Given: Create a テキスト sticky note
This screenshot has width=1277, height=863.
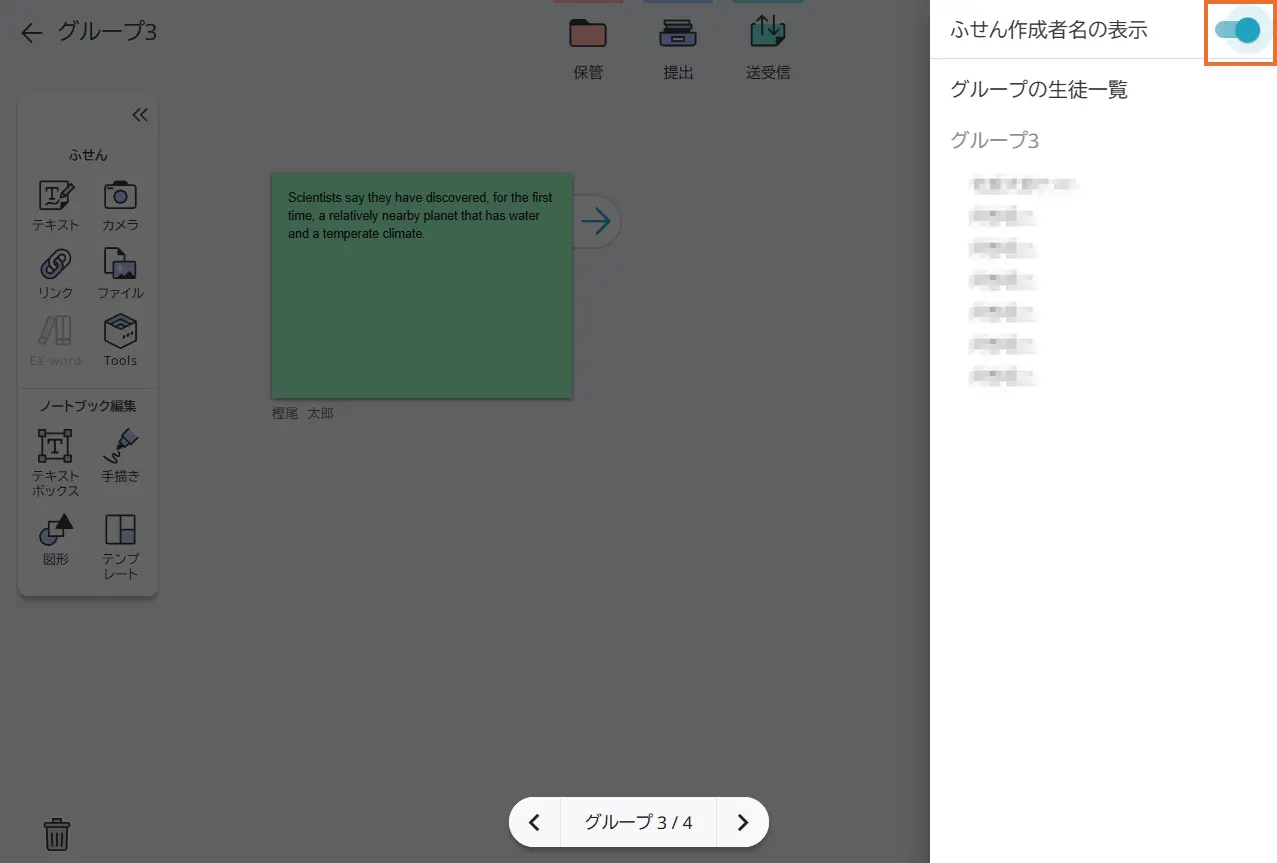Looking at the screenshot, I should pyautogui.click(x=56, y=206).
